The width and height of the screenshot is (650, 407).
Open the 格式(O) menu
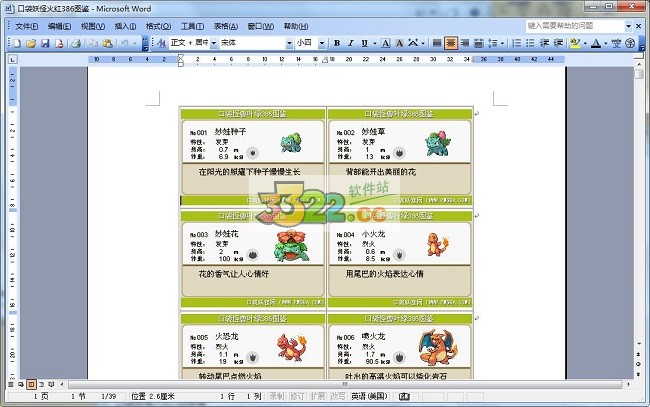click(x=158, y=26)
